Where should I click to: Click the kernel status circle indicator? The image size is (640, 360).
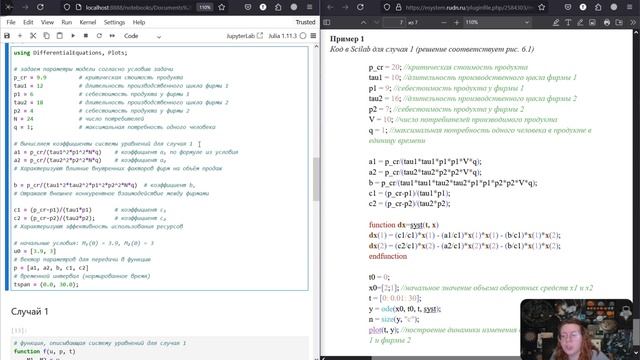click(303, 36)
